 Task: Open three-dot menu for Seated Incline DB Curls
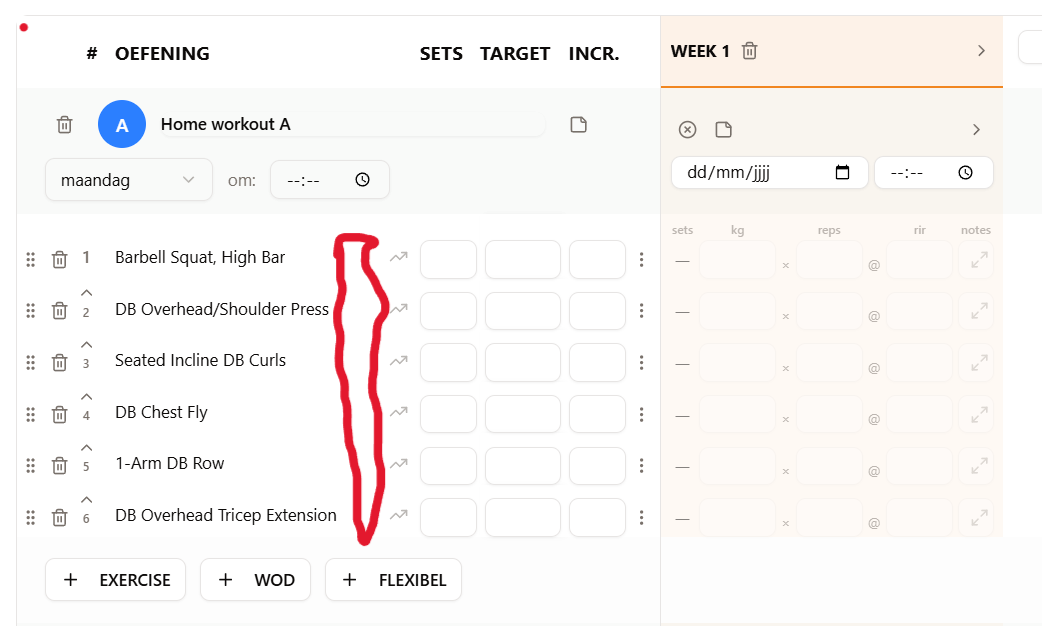click(641, 362)
